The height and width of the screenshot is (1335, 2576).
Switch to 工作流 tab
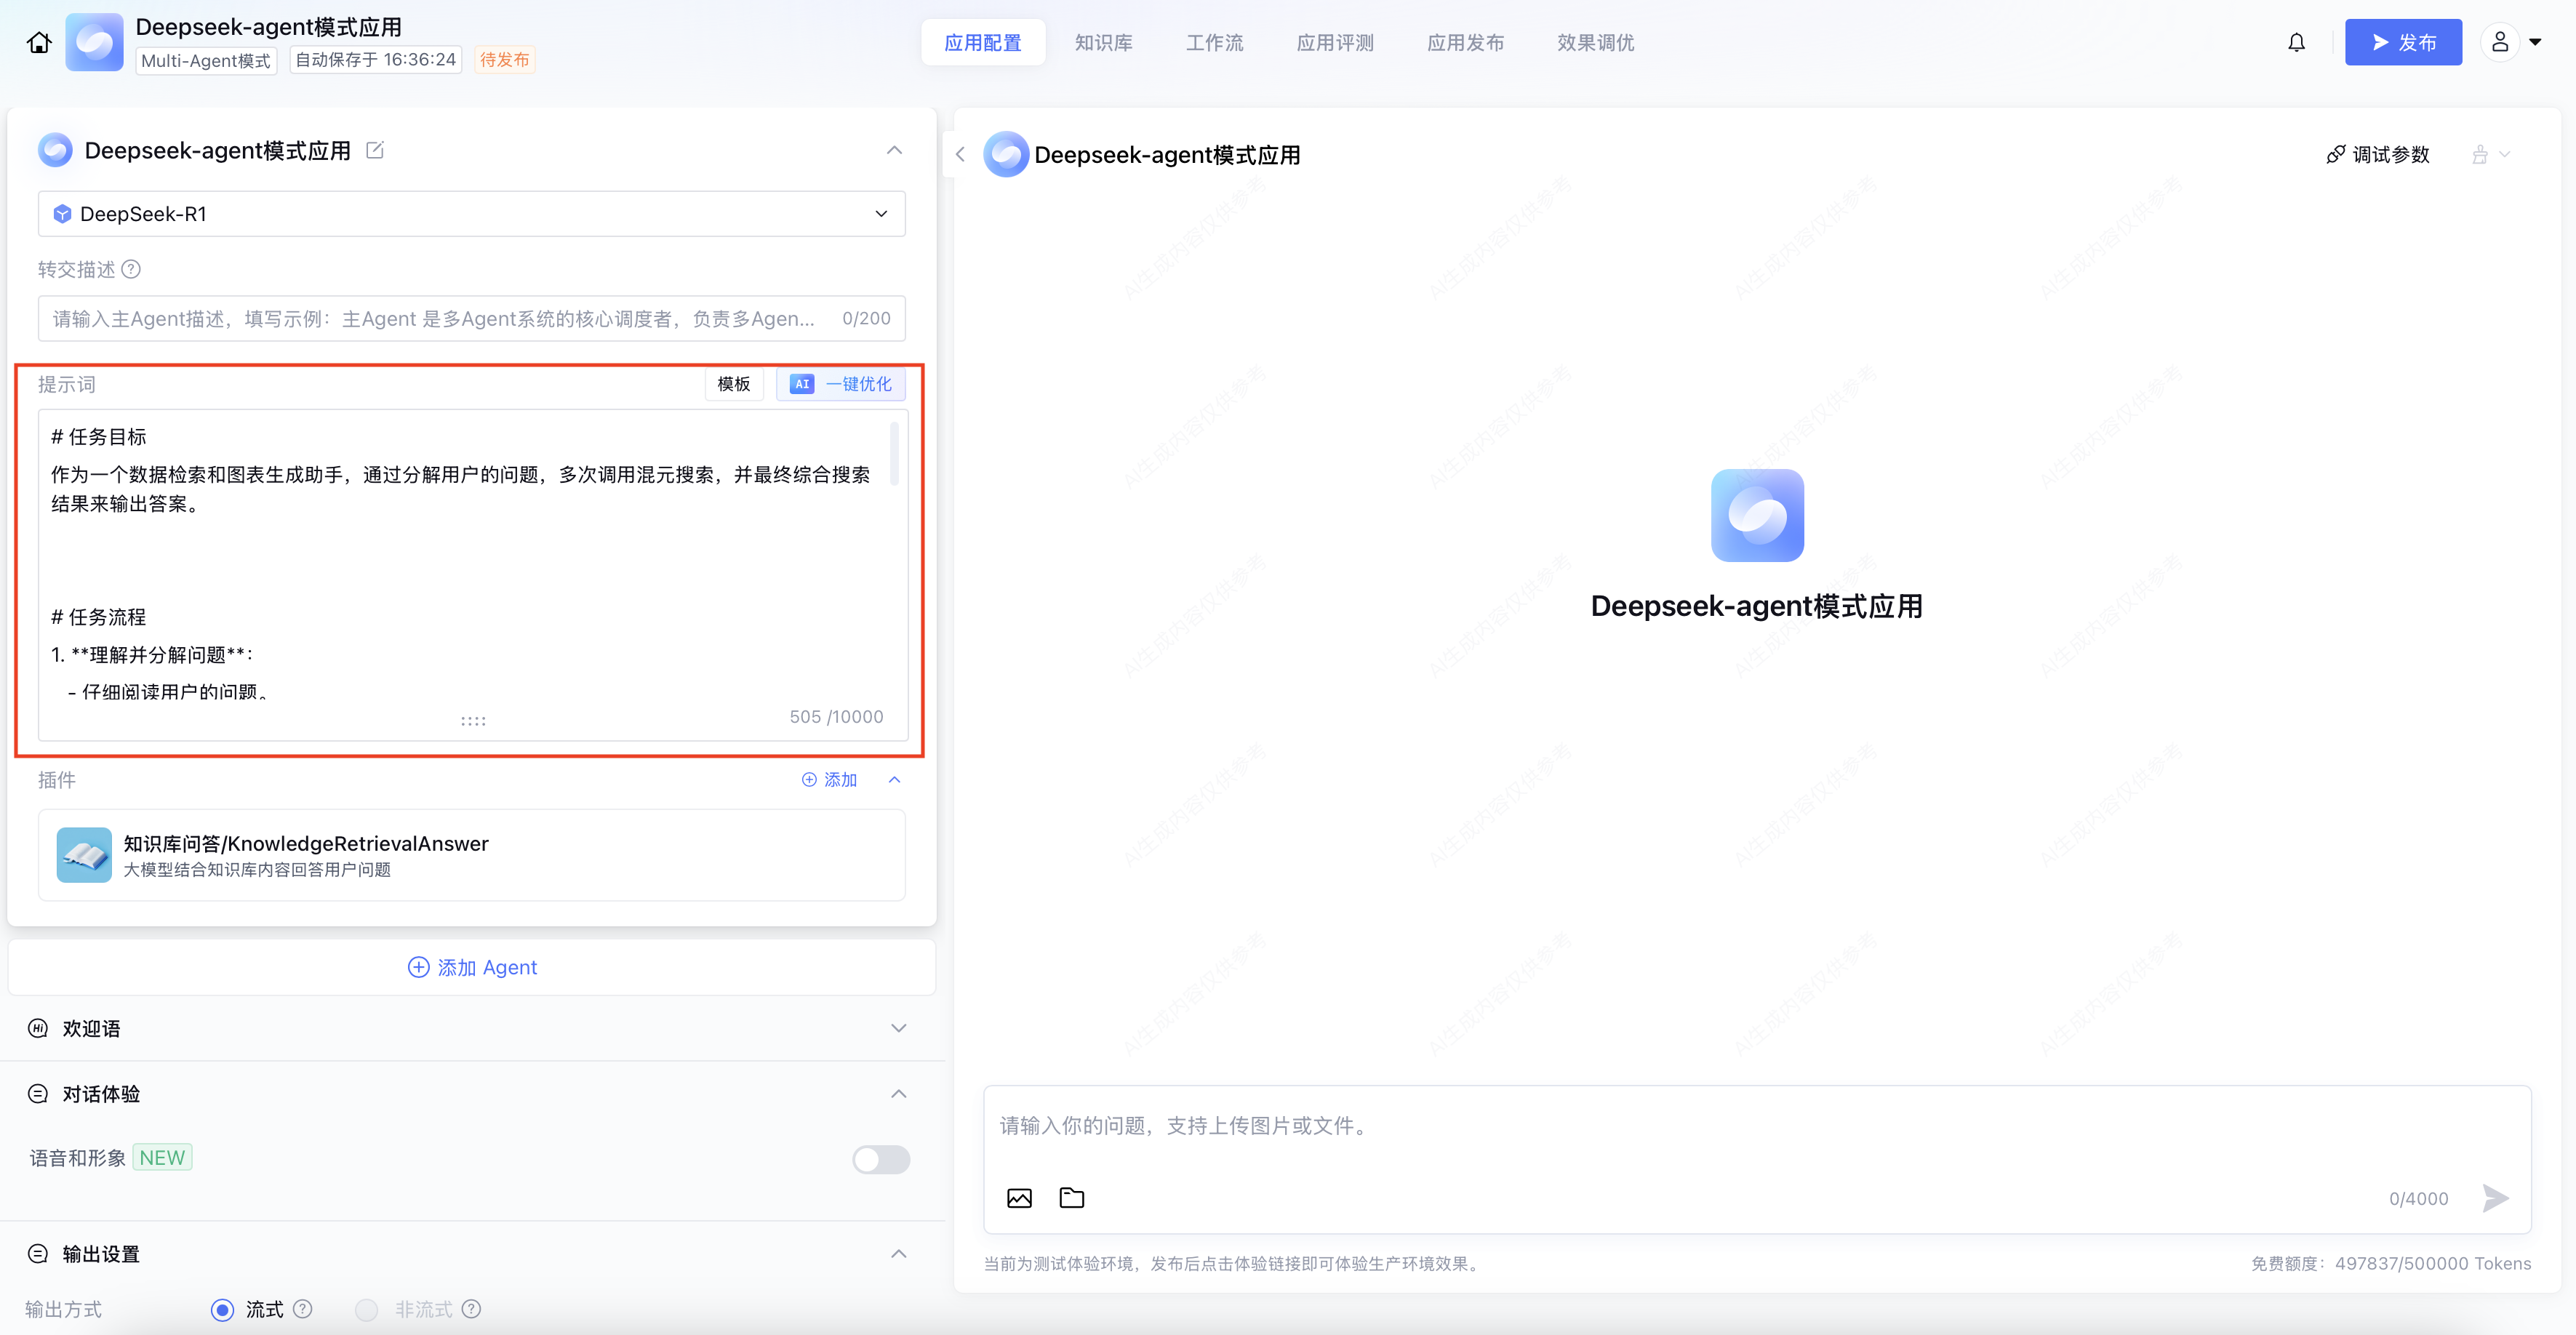1215,42
